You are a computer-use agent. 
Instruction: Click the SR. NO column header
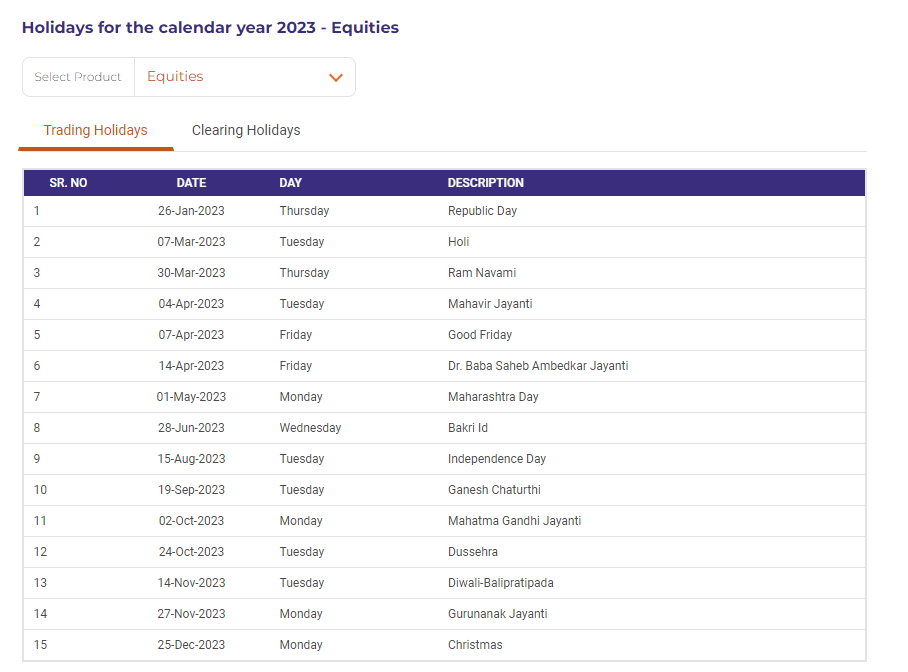pos(68,183)
